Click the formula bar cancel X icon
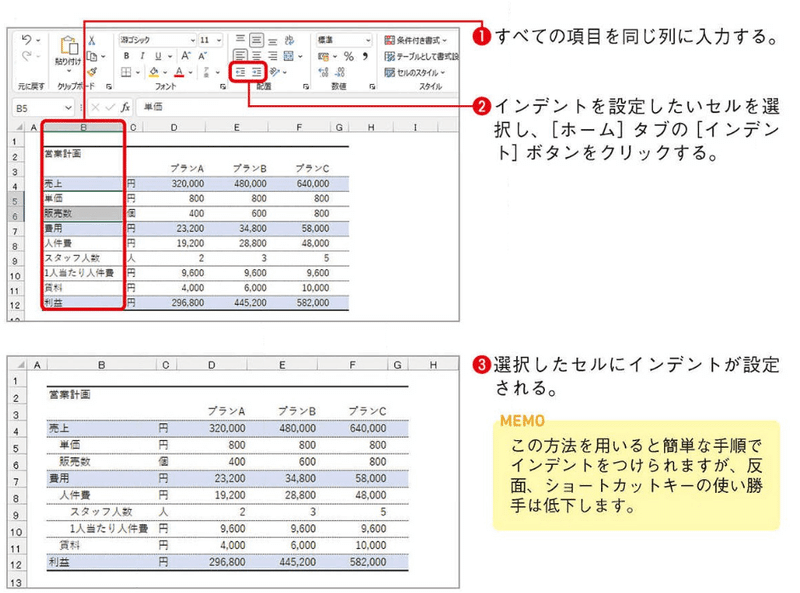800x593 pixels. [95, 108]
